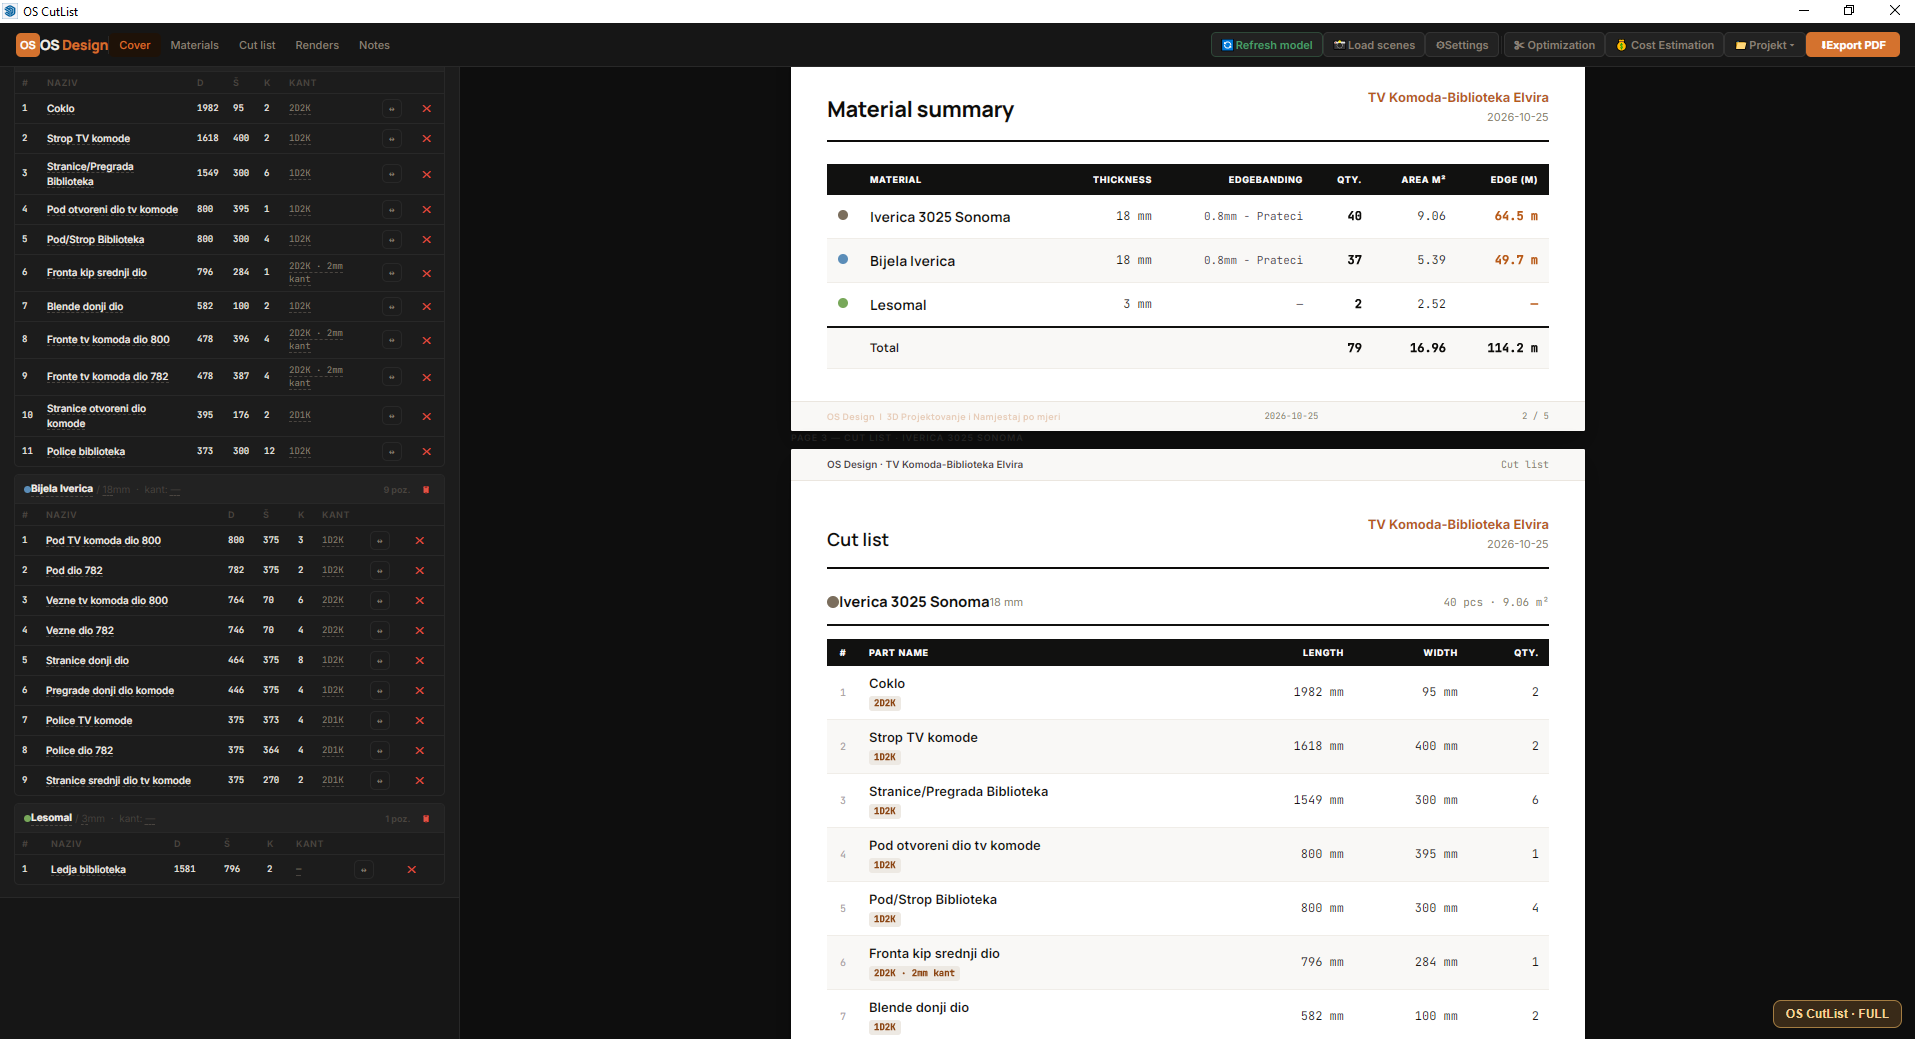Open Settings from the toolbar
This screenshot has height=1039, width=1915.
(1462, 45)
